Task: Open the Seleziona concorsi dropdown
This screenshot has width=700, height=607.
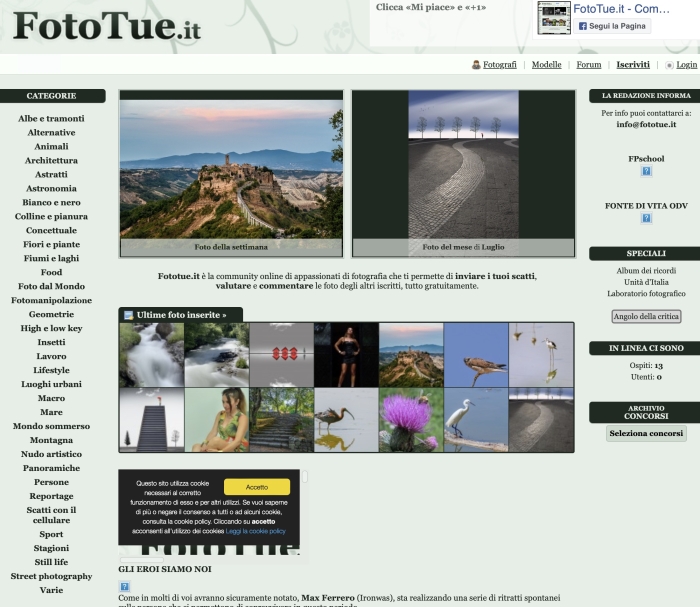Action: (x=645, y=433)
